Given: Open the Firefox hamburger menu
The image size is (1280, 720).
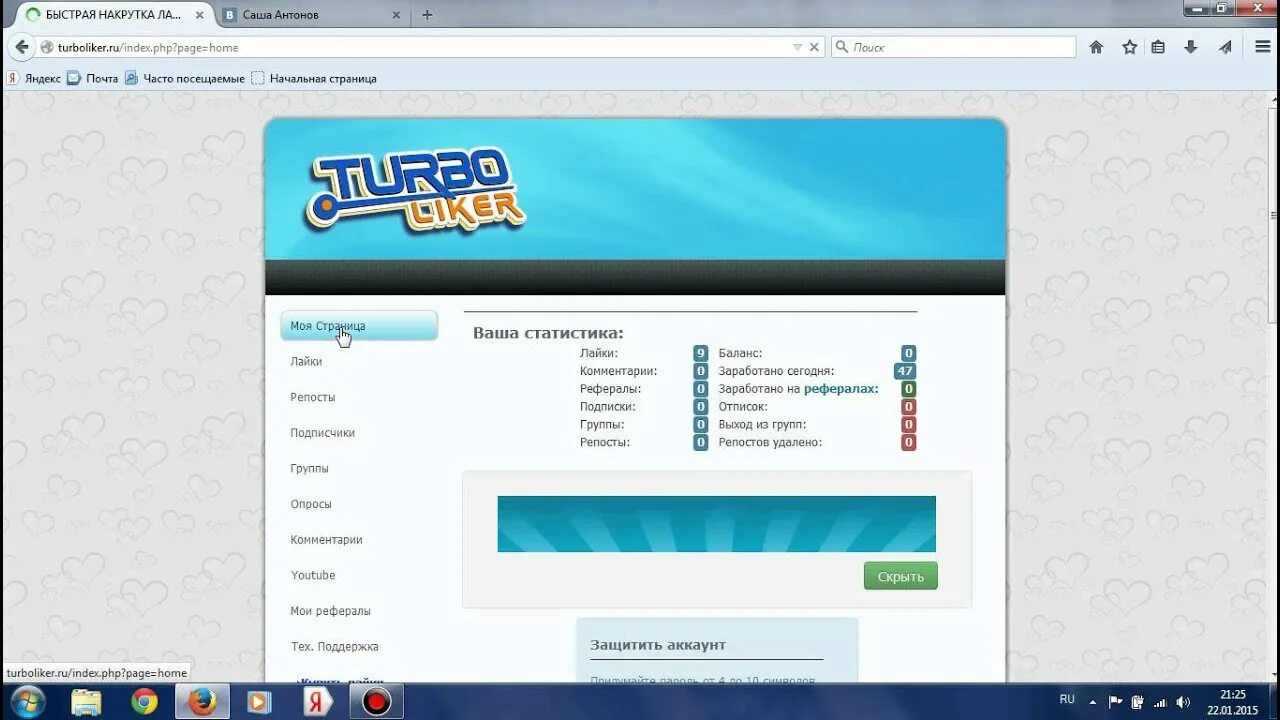Looking at the screenshot, I should [x=1262, y=47].
